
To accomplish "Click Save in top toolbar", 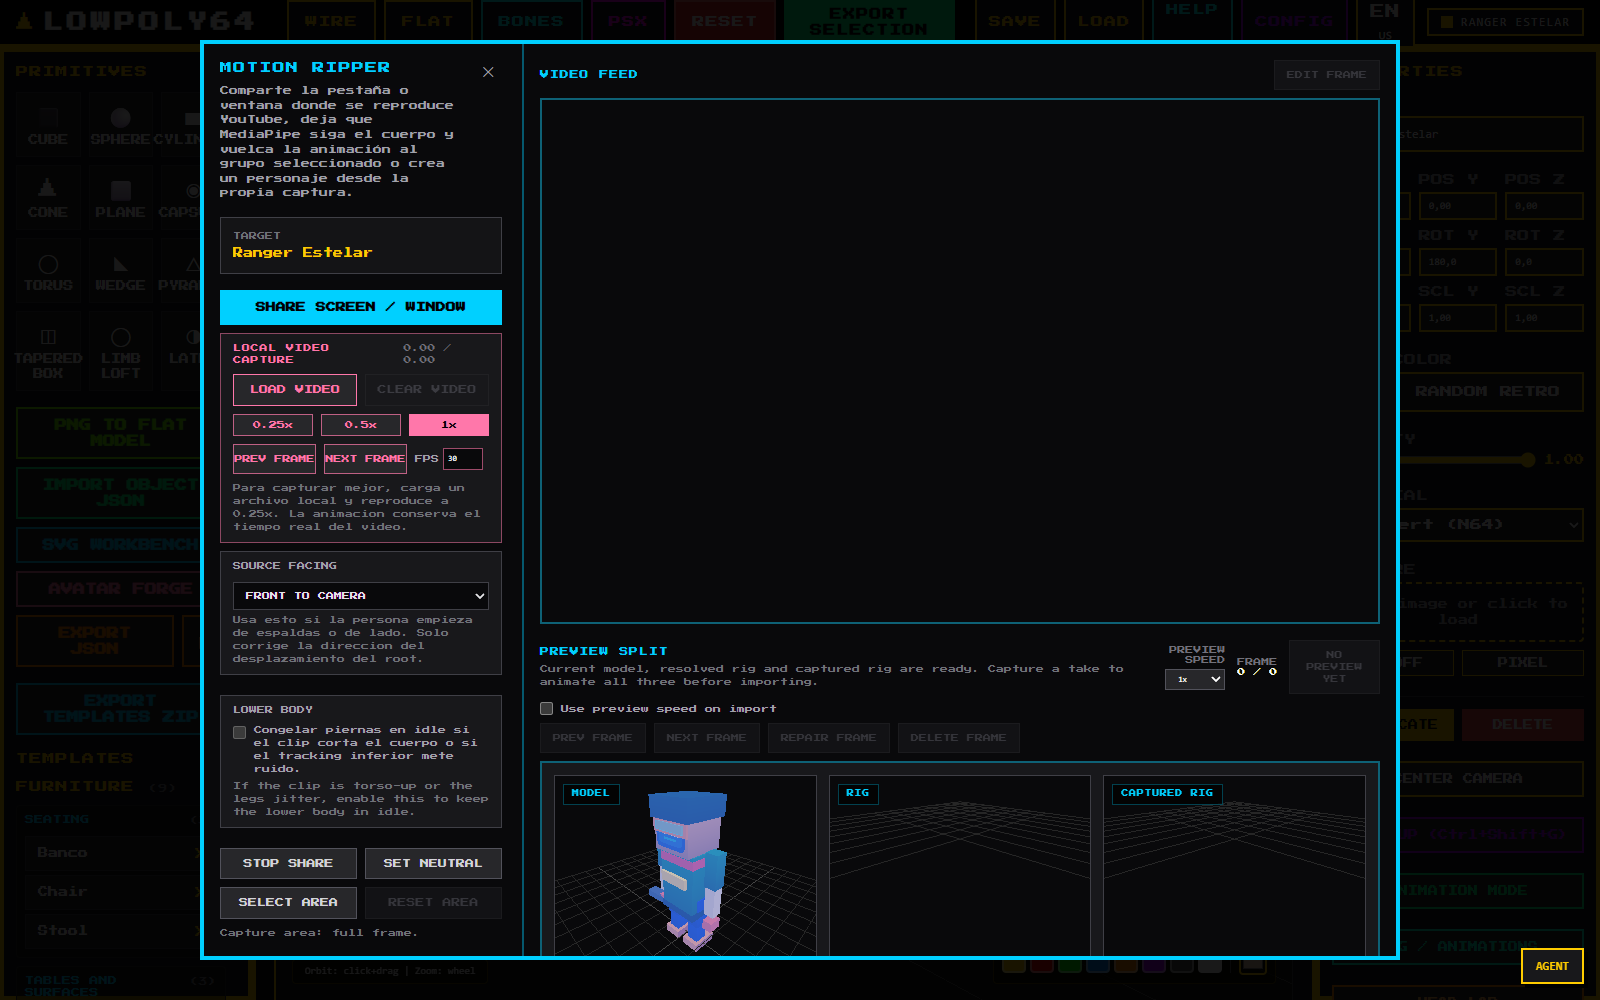I will (1014, 21).
